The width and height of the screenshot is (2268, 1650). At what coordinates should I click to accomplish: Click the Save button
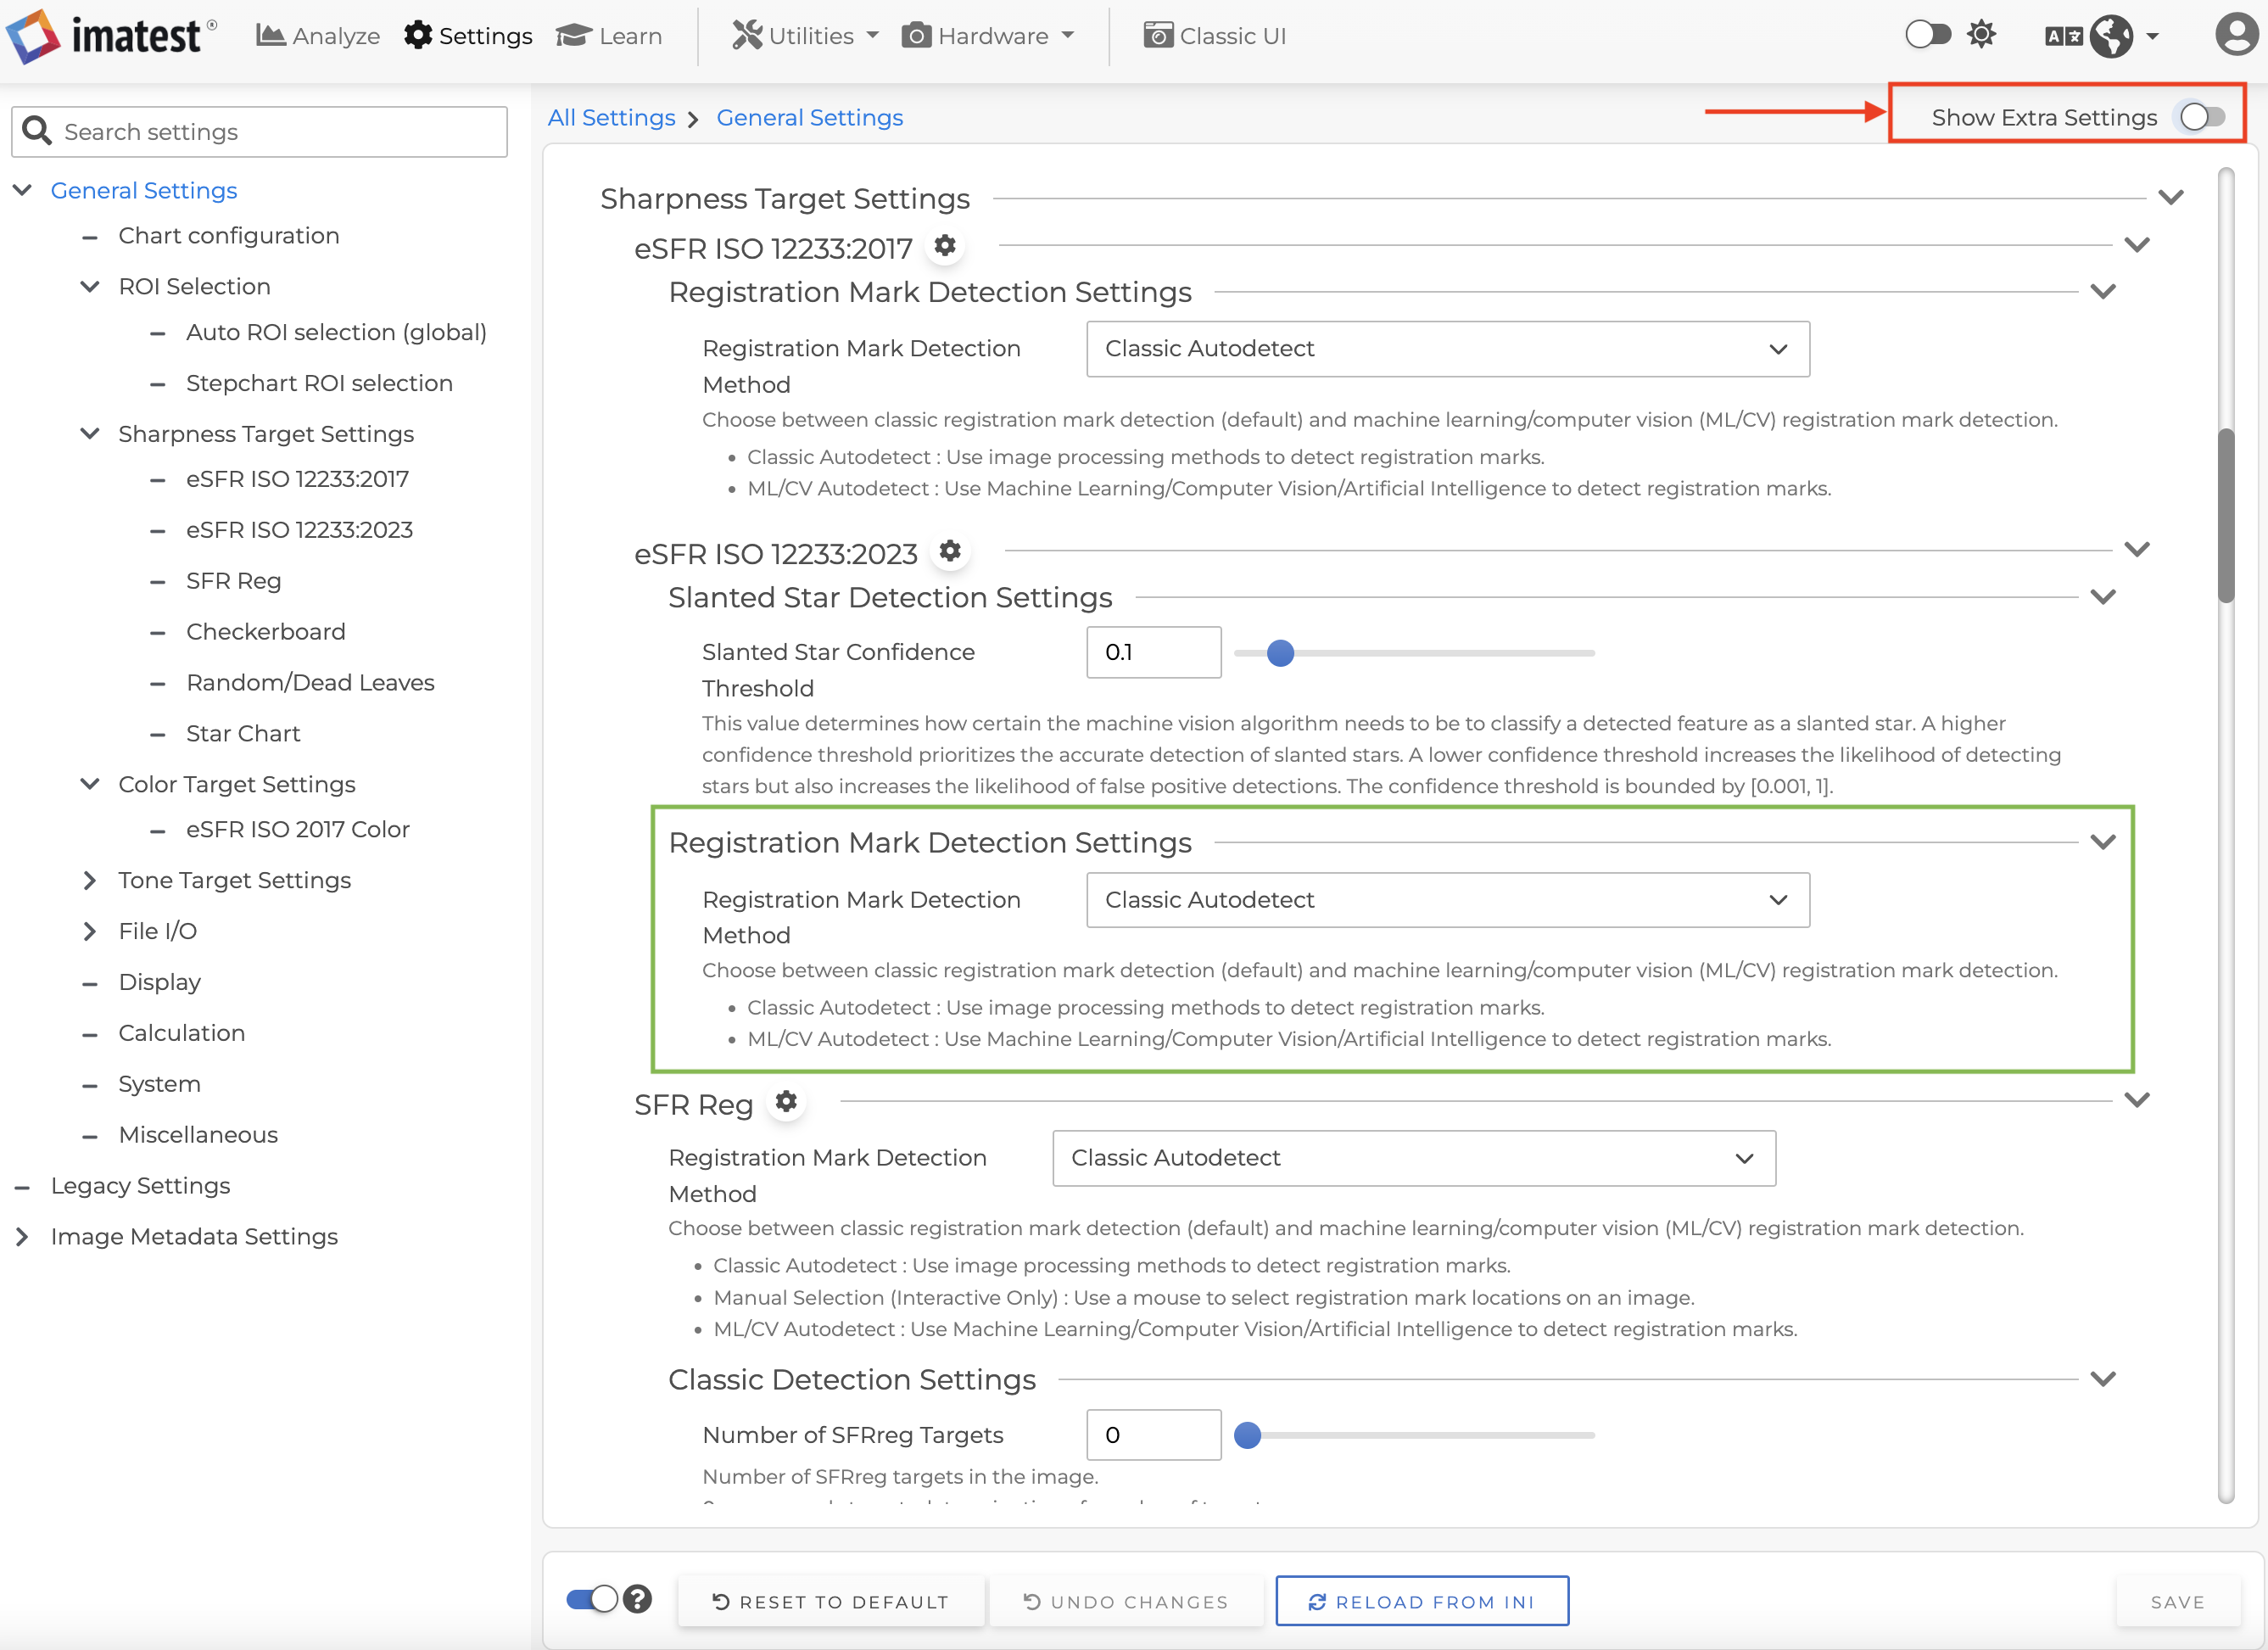click(2178, 1602)
